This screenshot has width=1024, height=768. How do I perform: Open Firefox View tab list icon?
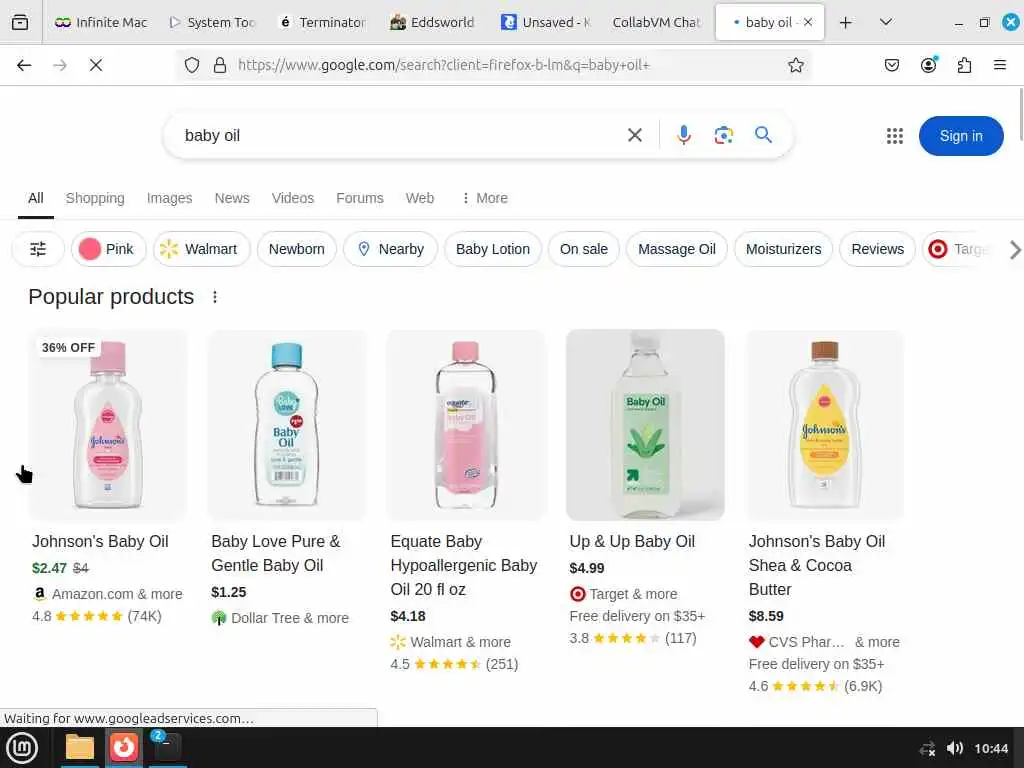point(20,22)
